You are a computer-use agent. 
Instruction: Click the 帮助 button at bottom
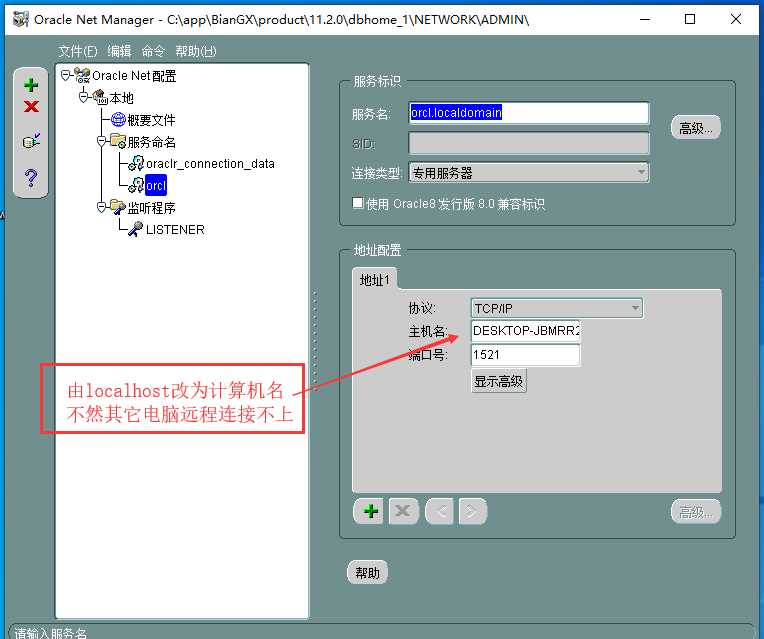[x=367, y=573]
